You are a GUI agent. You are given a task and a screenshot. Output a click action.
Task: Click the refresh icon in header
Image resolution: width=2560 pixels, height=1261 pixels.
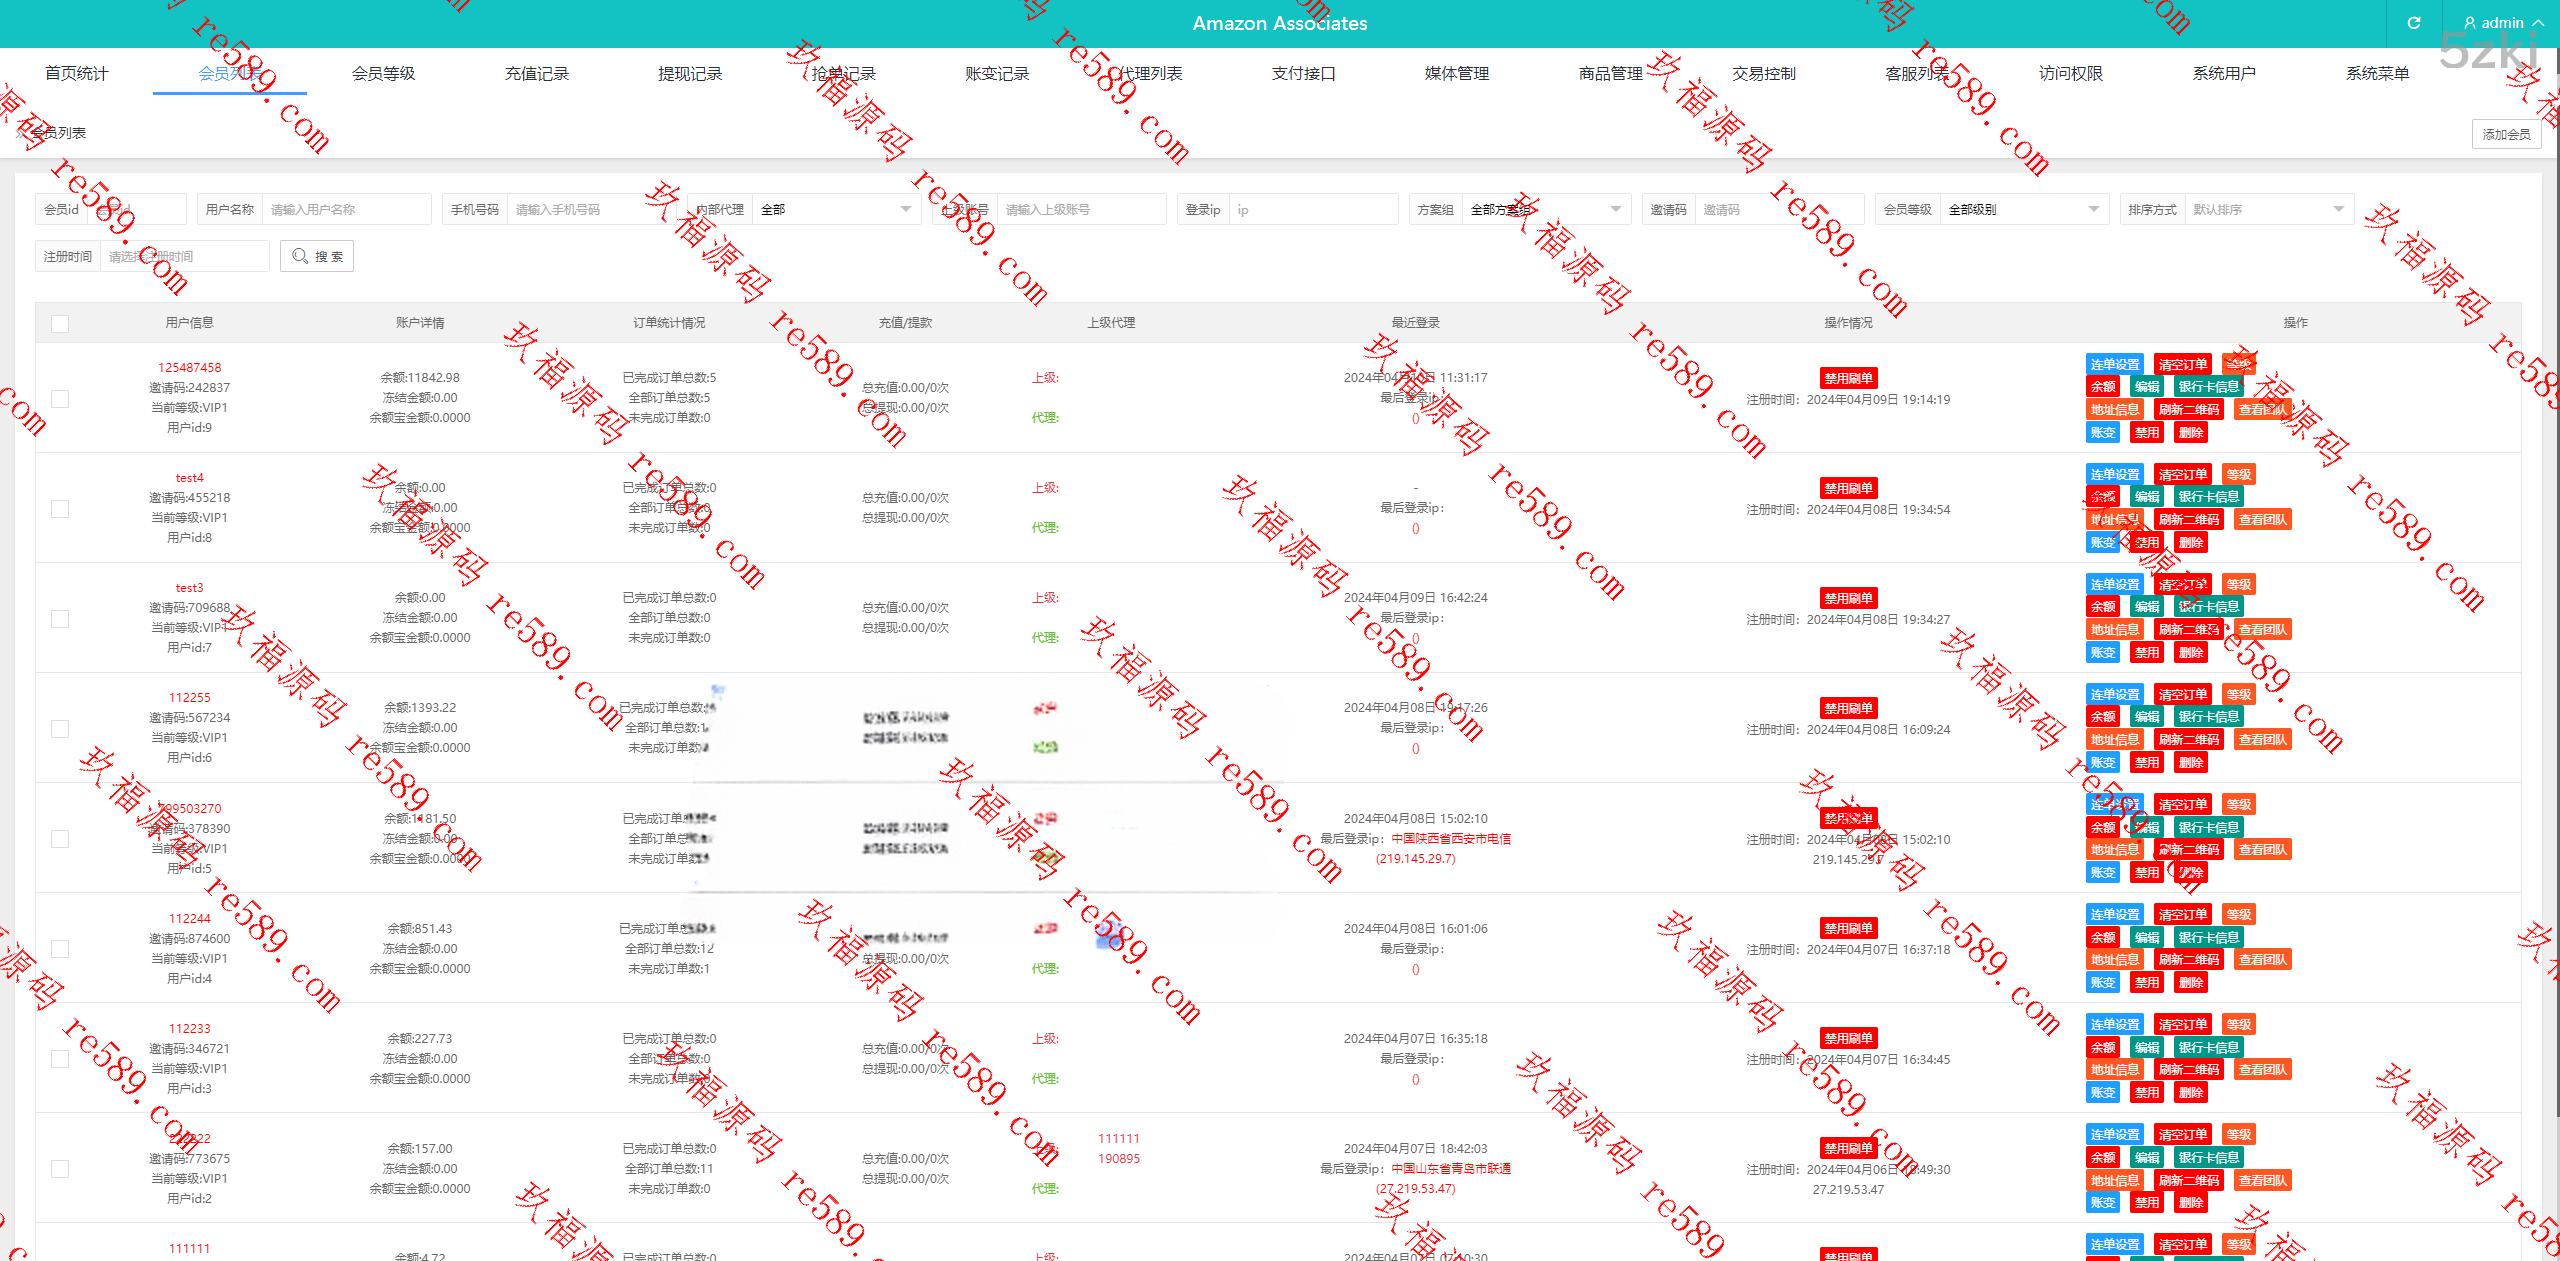(2413, 23)
